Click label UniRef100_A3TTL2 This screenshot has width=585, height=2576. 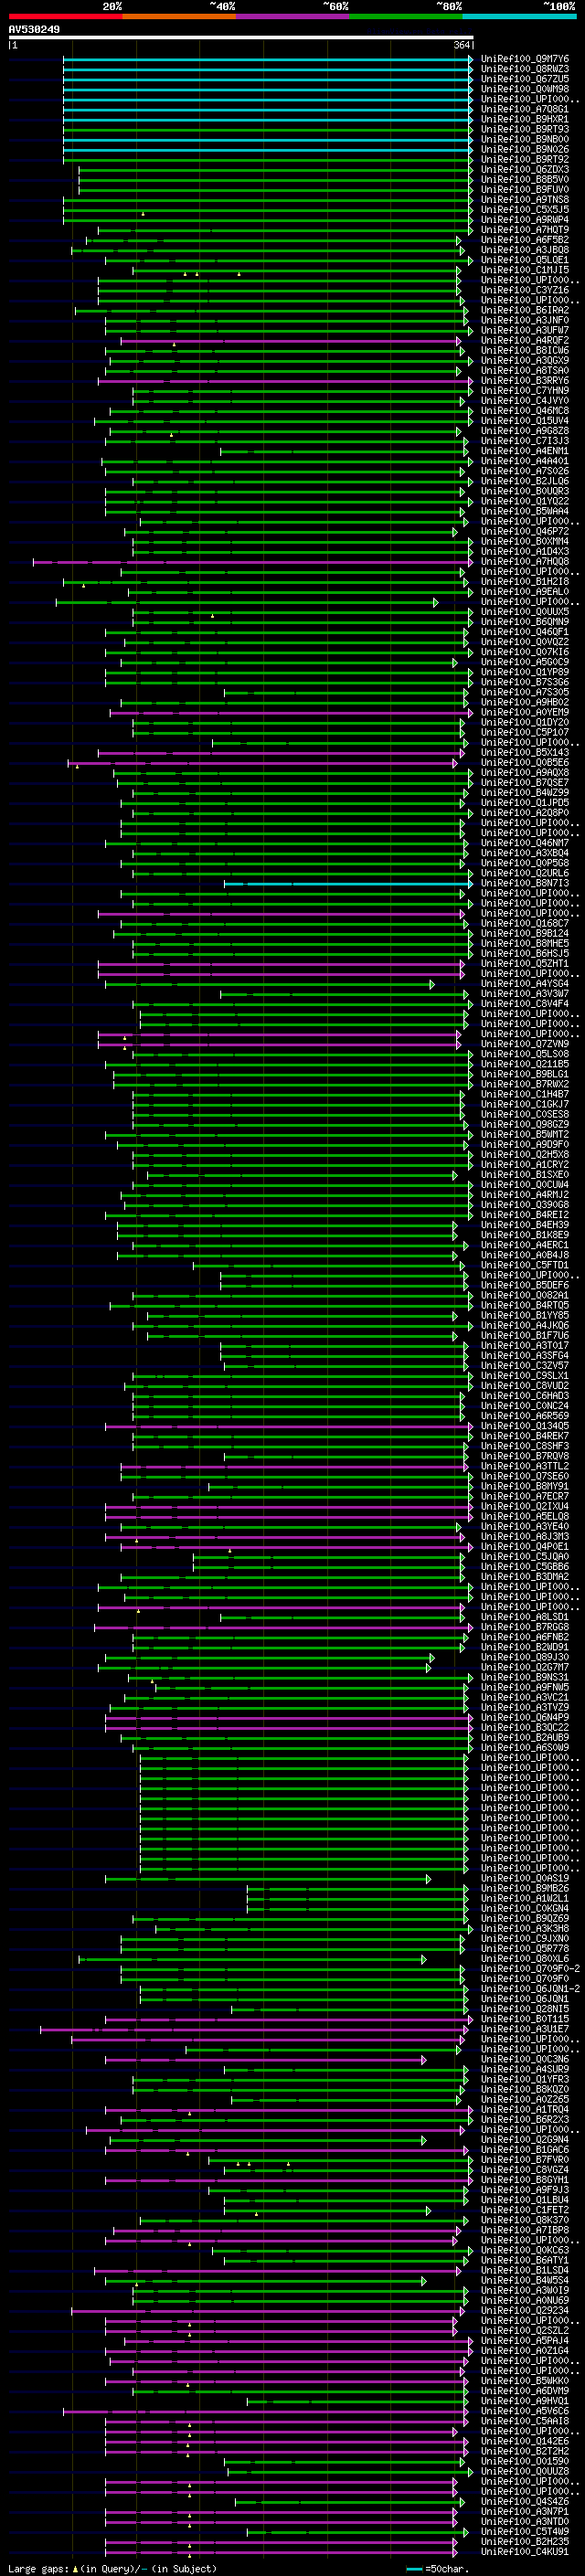click(525, 1466)
